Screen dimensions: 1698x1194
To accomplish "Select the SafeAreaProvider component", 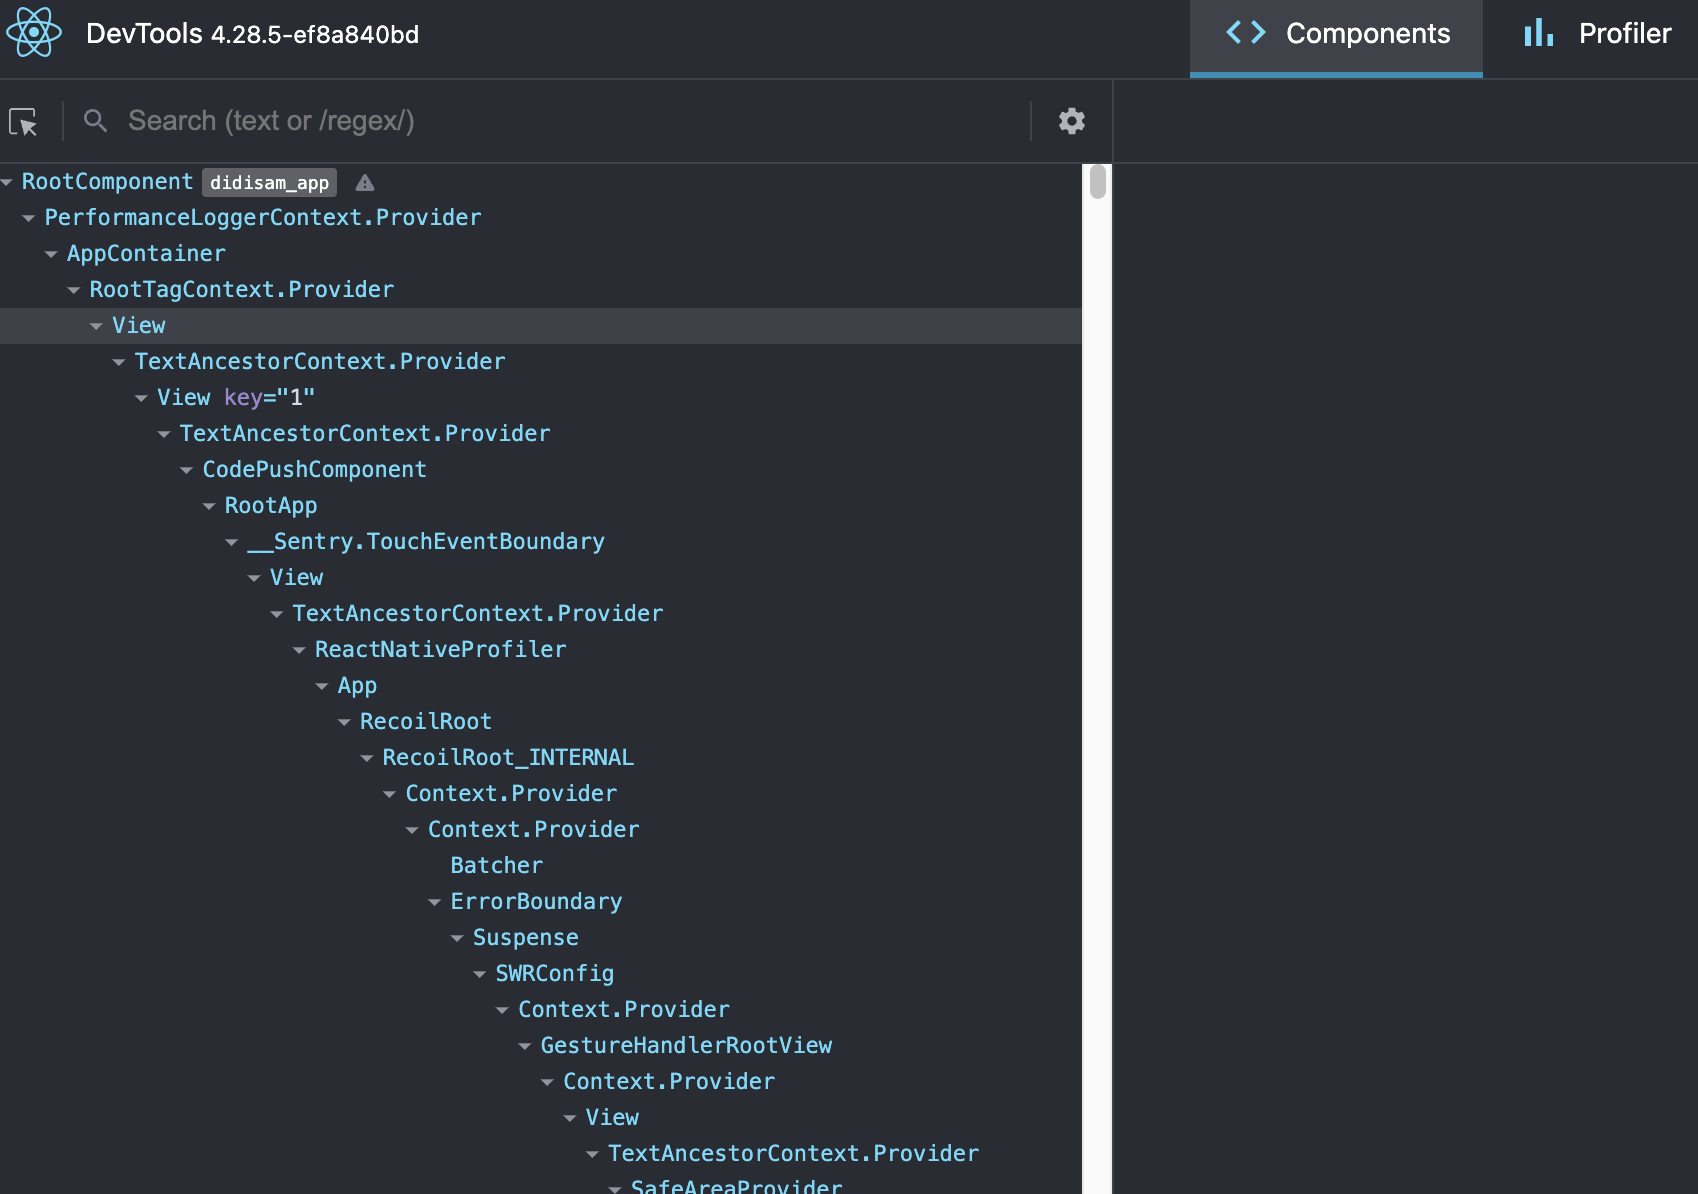I will coord(737,1185).
